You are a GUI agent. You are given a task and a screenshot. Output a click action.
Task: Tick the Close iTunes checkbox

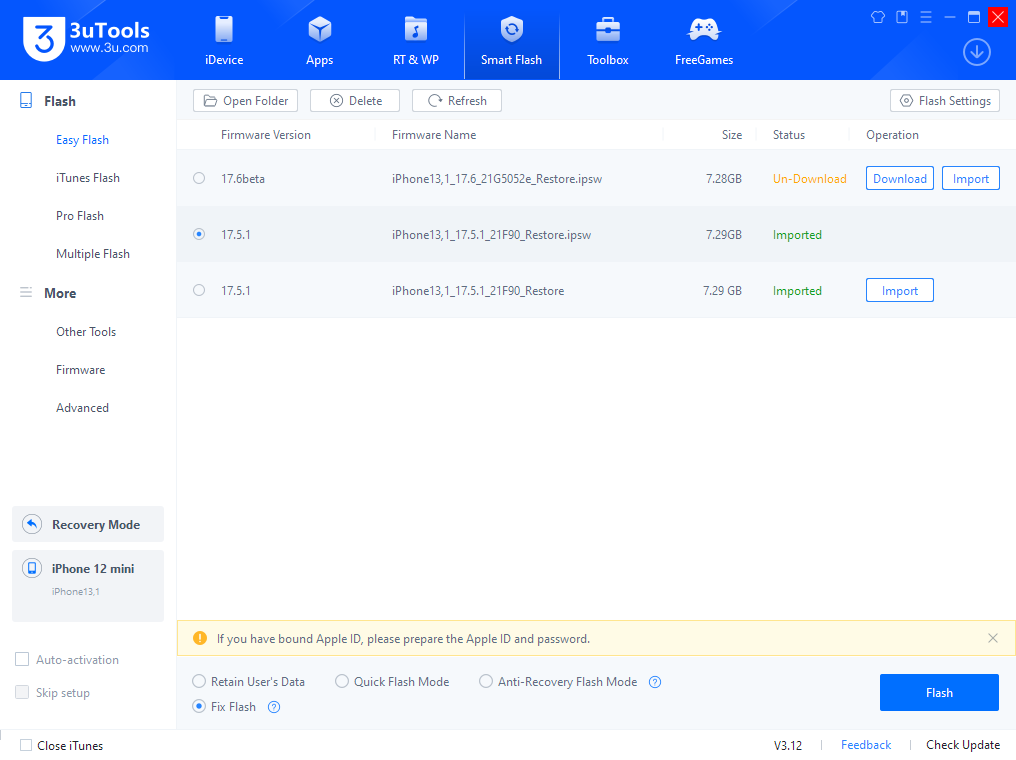[x=26, y=746]
